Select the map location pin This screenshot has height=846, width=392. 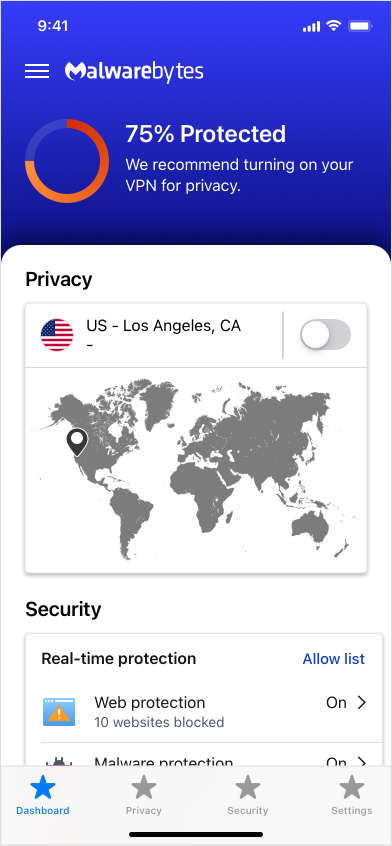(x=77, y=442)
